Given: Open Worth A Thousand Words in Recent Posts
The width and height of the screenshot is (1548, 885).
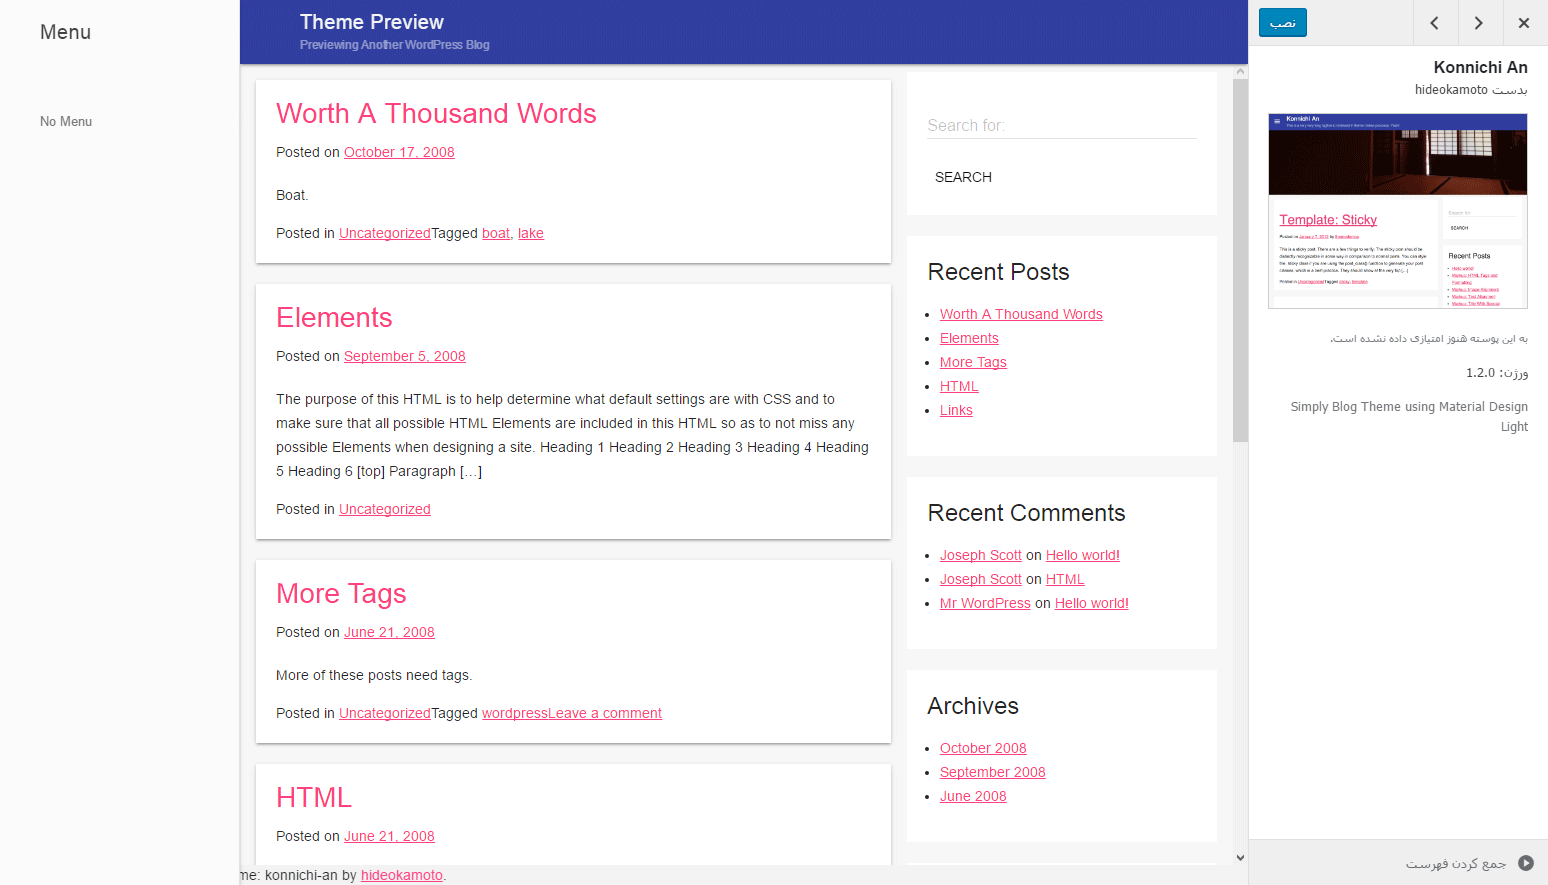Looking at the screenshot, I should 1021,314.
